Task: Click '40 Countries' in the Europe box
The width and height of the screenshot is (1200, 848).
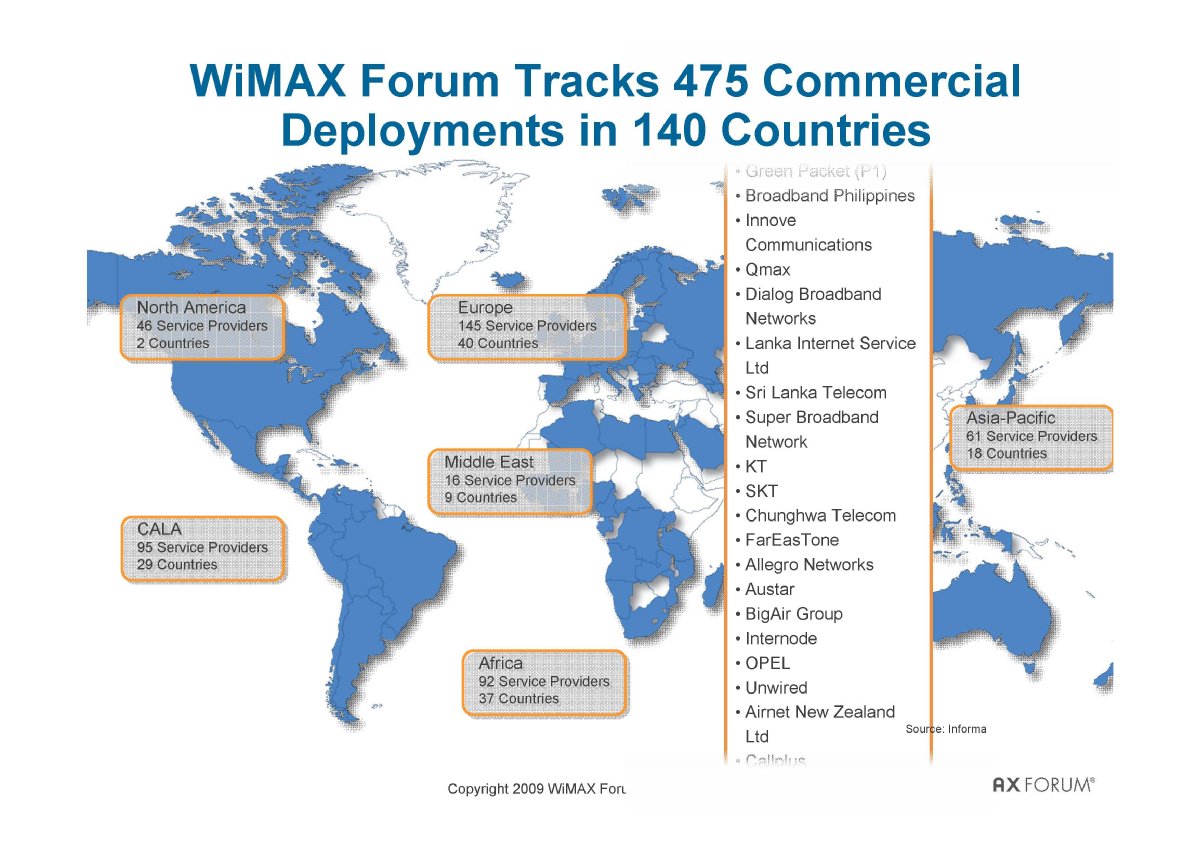Action: 498,343
